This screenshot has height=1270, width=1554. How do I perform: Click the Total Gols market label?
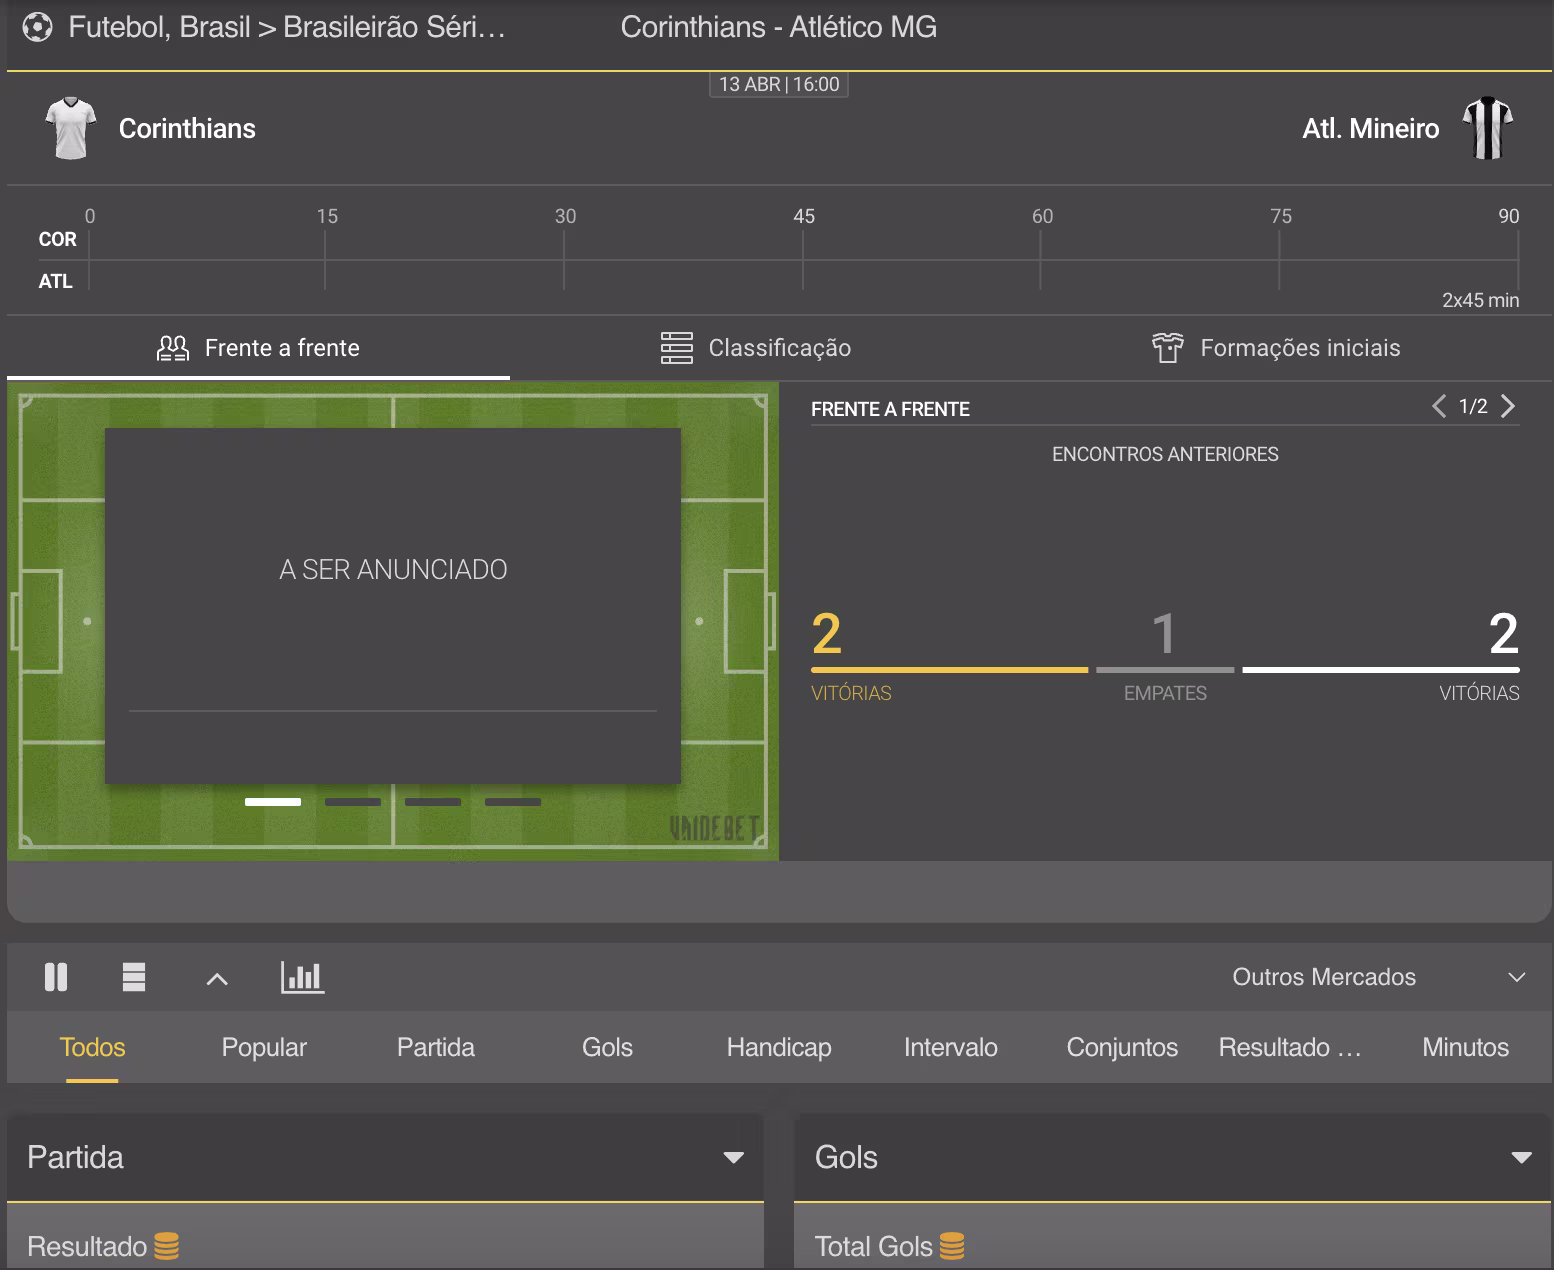(x=873, y=1246)
